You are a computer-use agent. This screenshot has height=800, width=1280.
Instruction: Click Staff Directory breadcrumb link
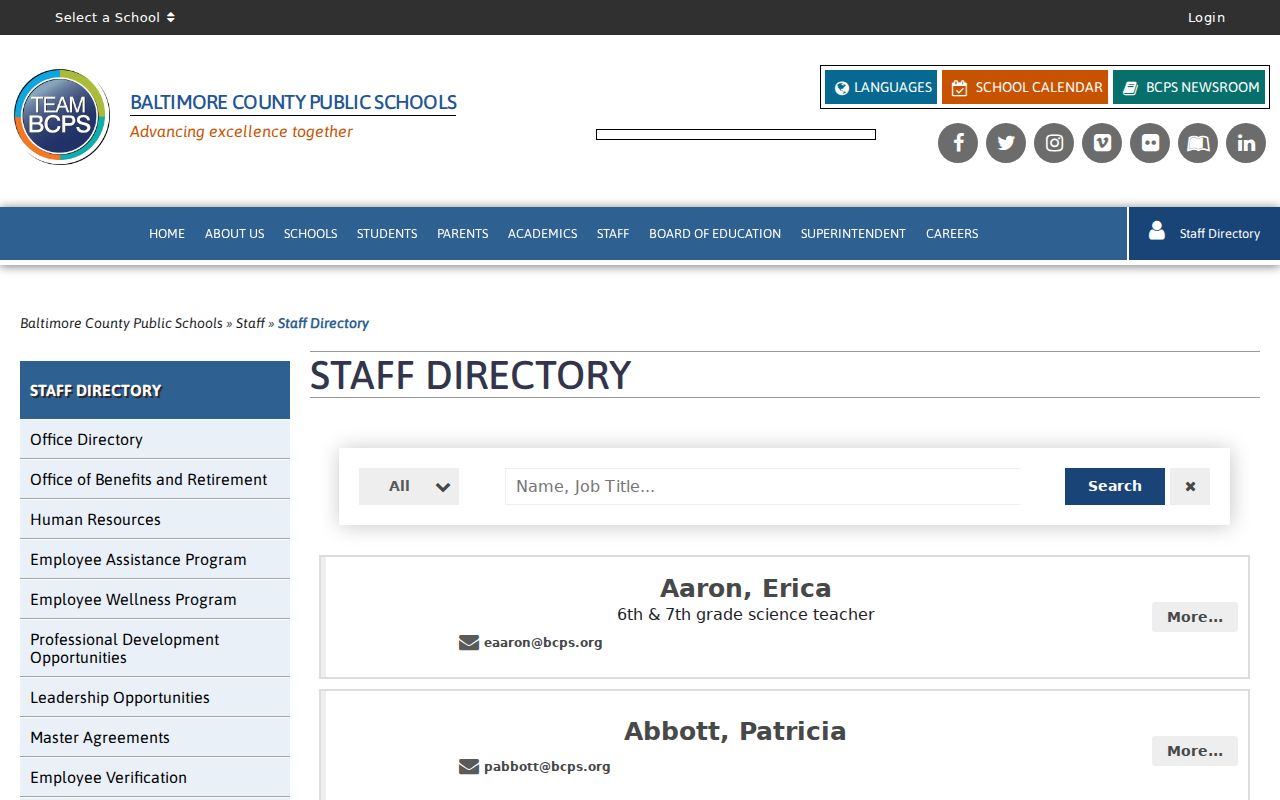click(x=323, y=323)
